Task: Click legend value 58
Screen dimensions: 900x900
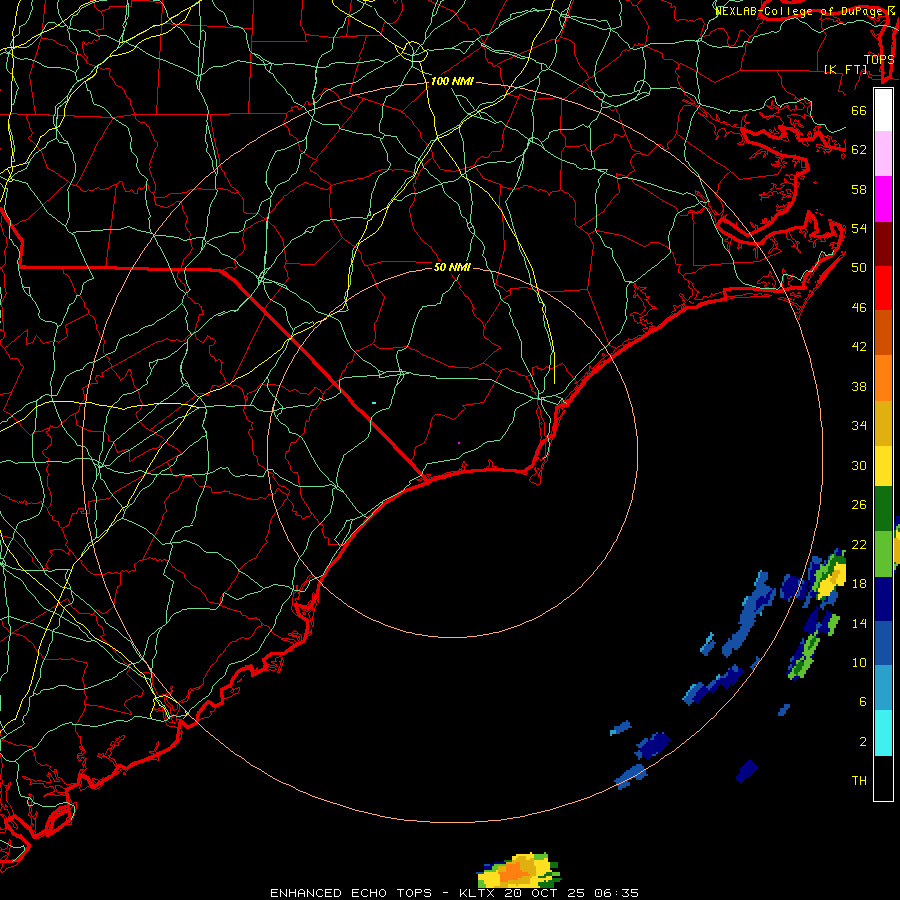Action: click(859, 189)
